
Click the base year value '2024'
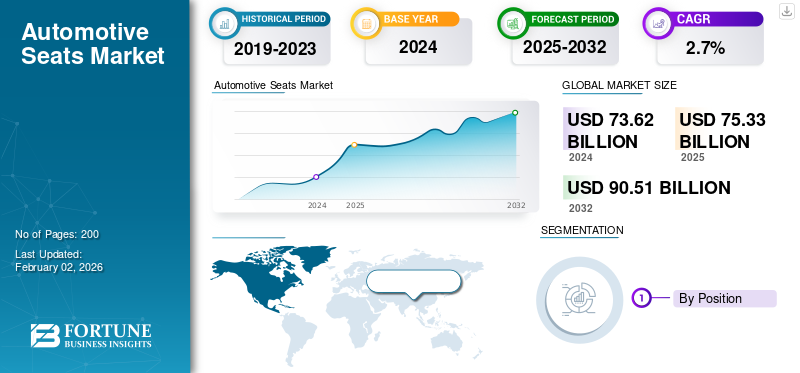[418, 47]
